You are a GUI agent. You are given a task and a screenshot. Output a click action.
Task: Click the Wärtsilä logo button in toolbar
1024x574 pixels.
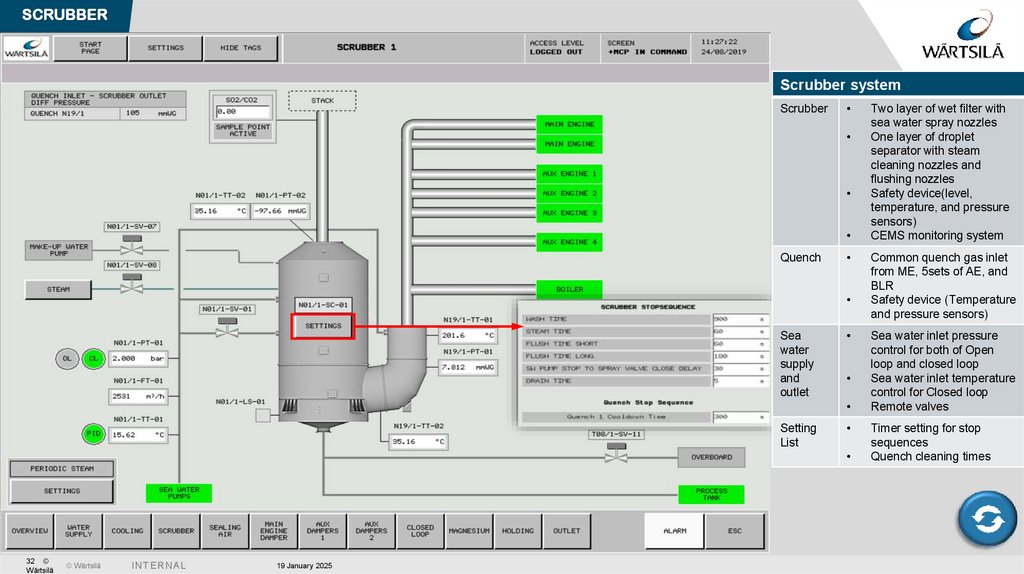coord(27,48)
